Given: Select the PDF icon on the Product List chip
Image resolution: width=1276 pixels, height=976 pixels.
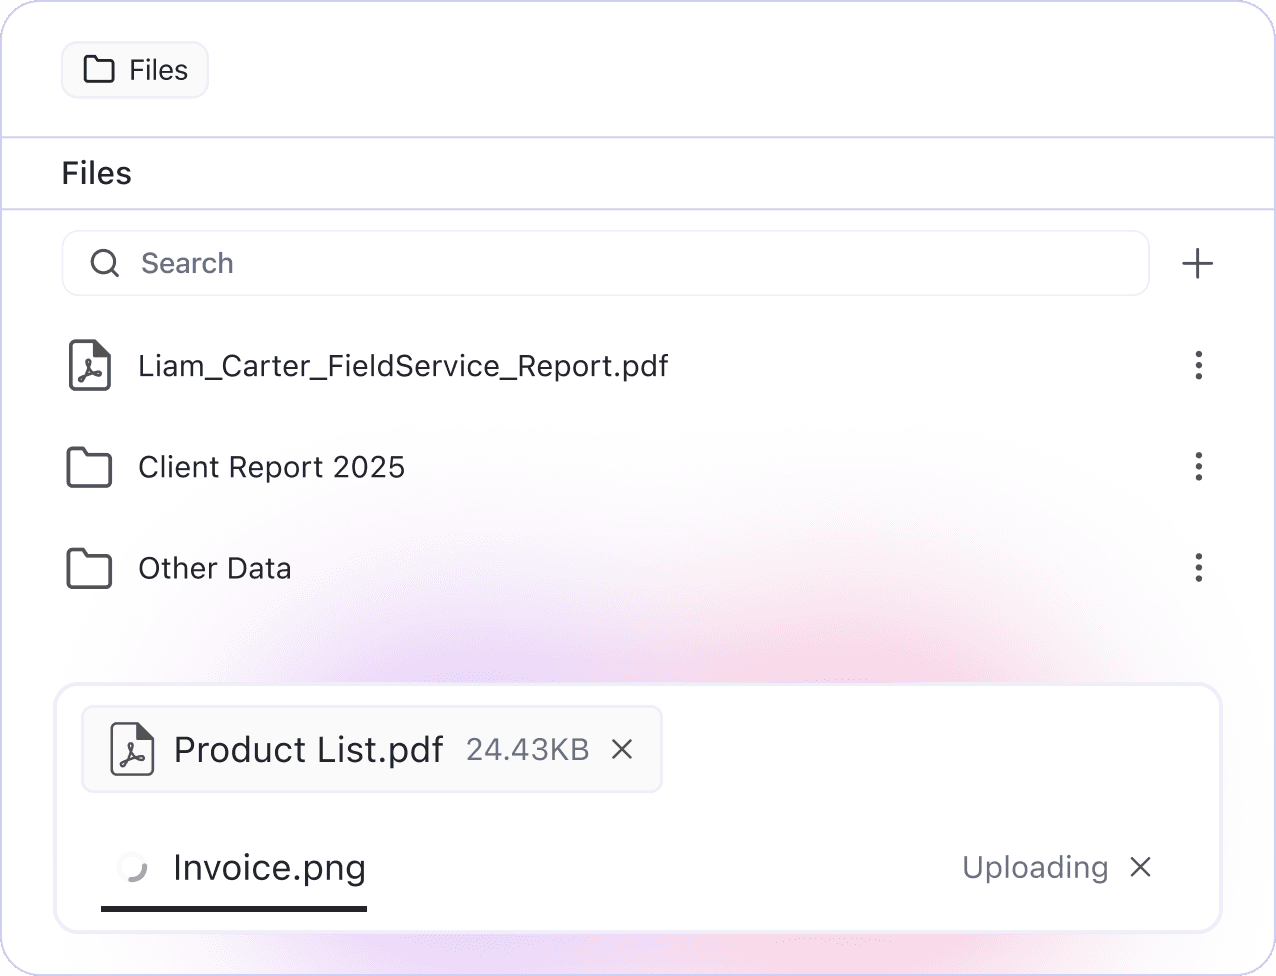Looking at the screenshot, I should (134, 749).
